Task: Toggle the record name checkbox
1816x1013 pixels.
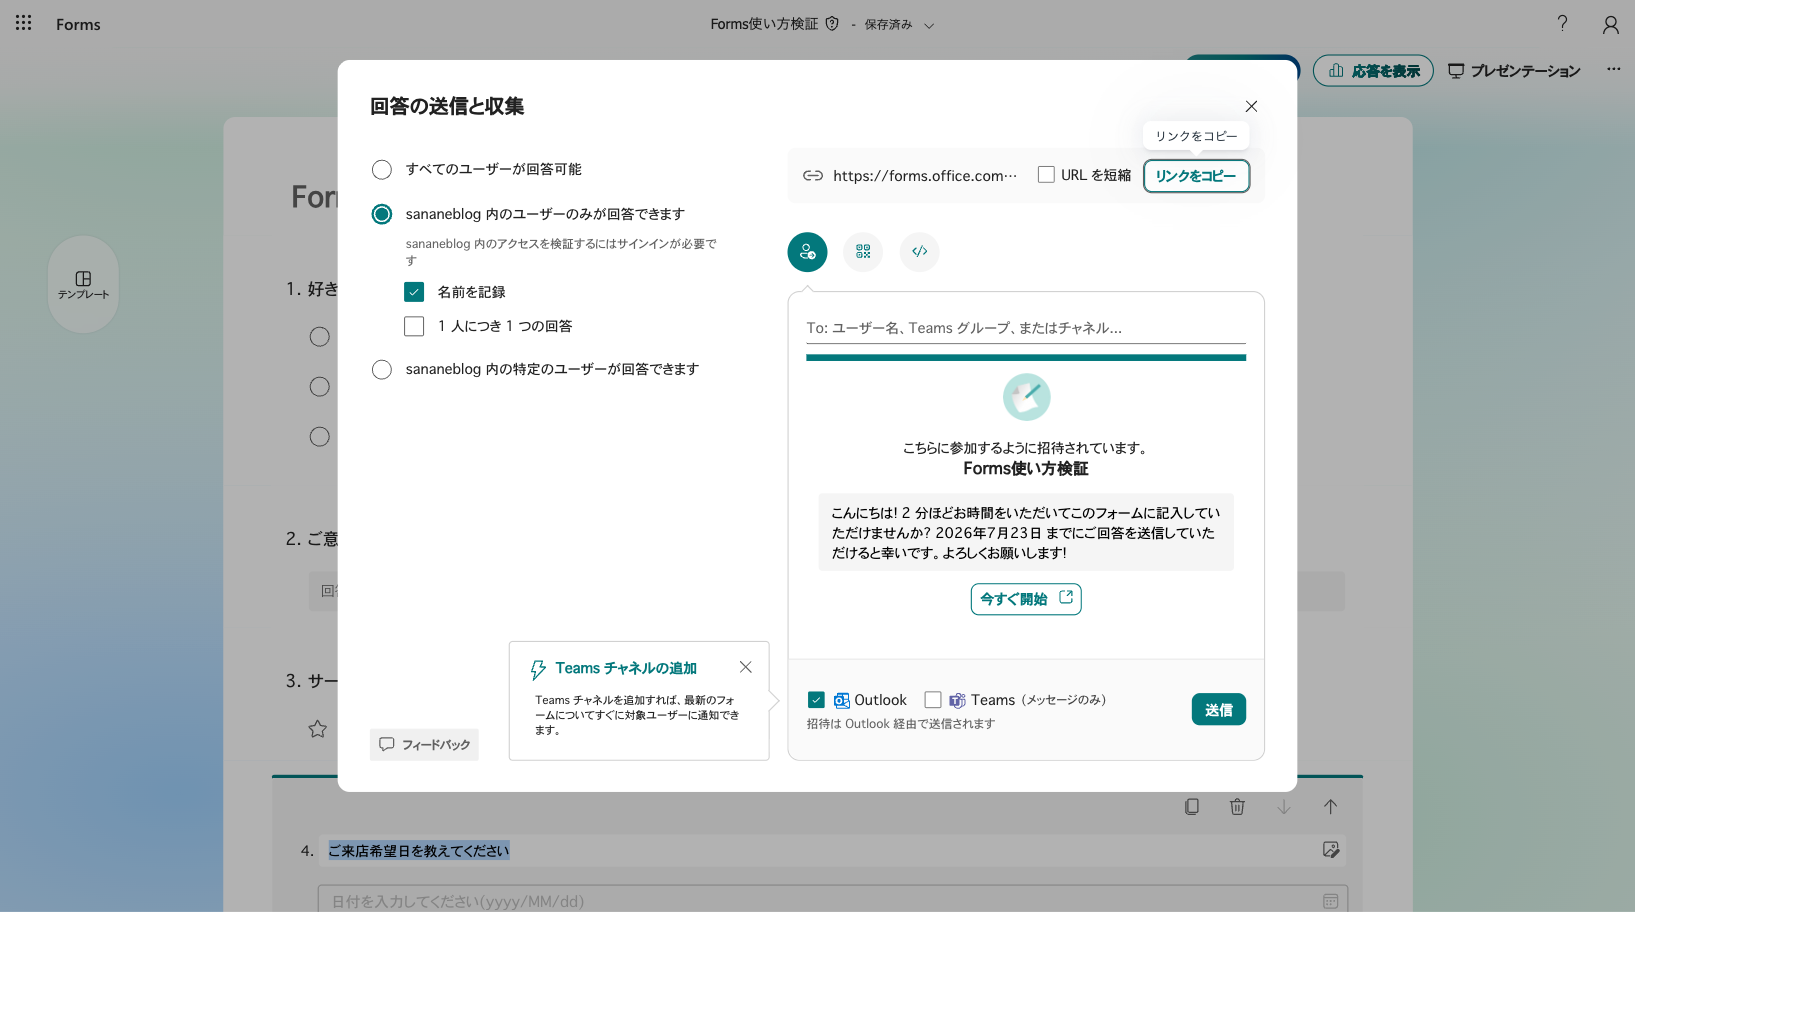Action: [x=414, y=292]
